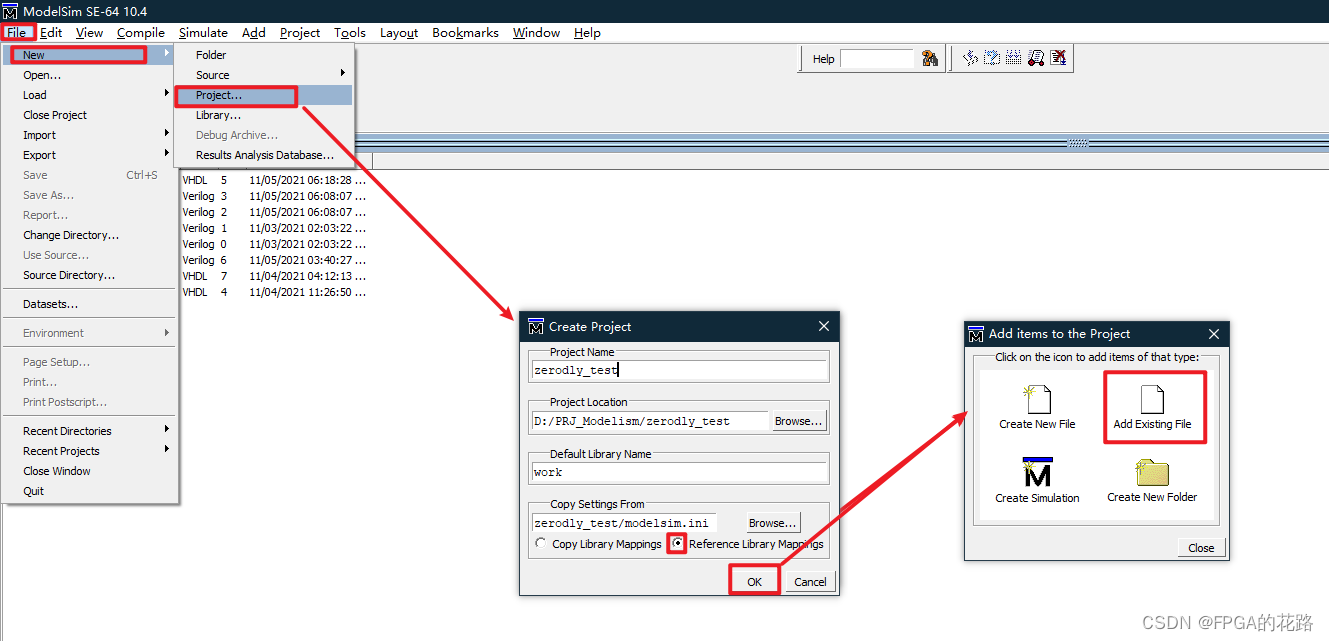Open the Layout menu
The width and height of the screenshot is (1329, 641).
point(399,32)
